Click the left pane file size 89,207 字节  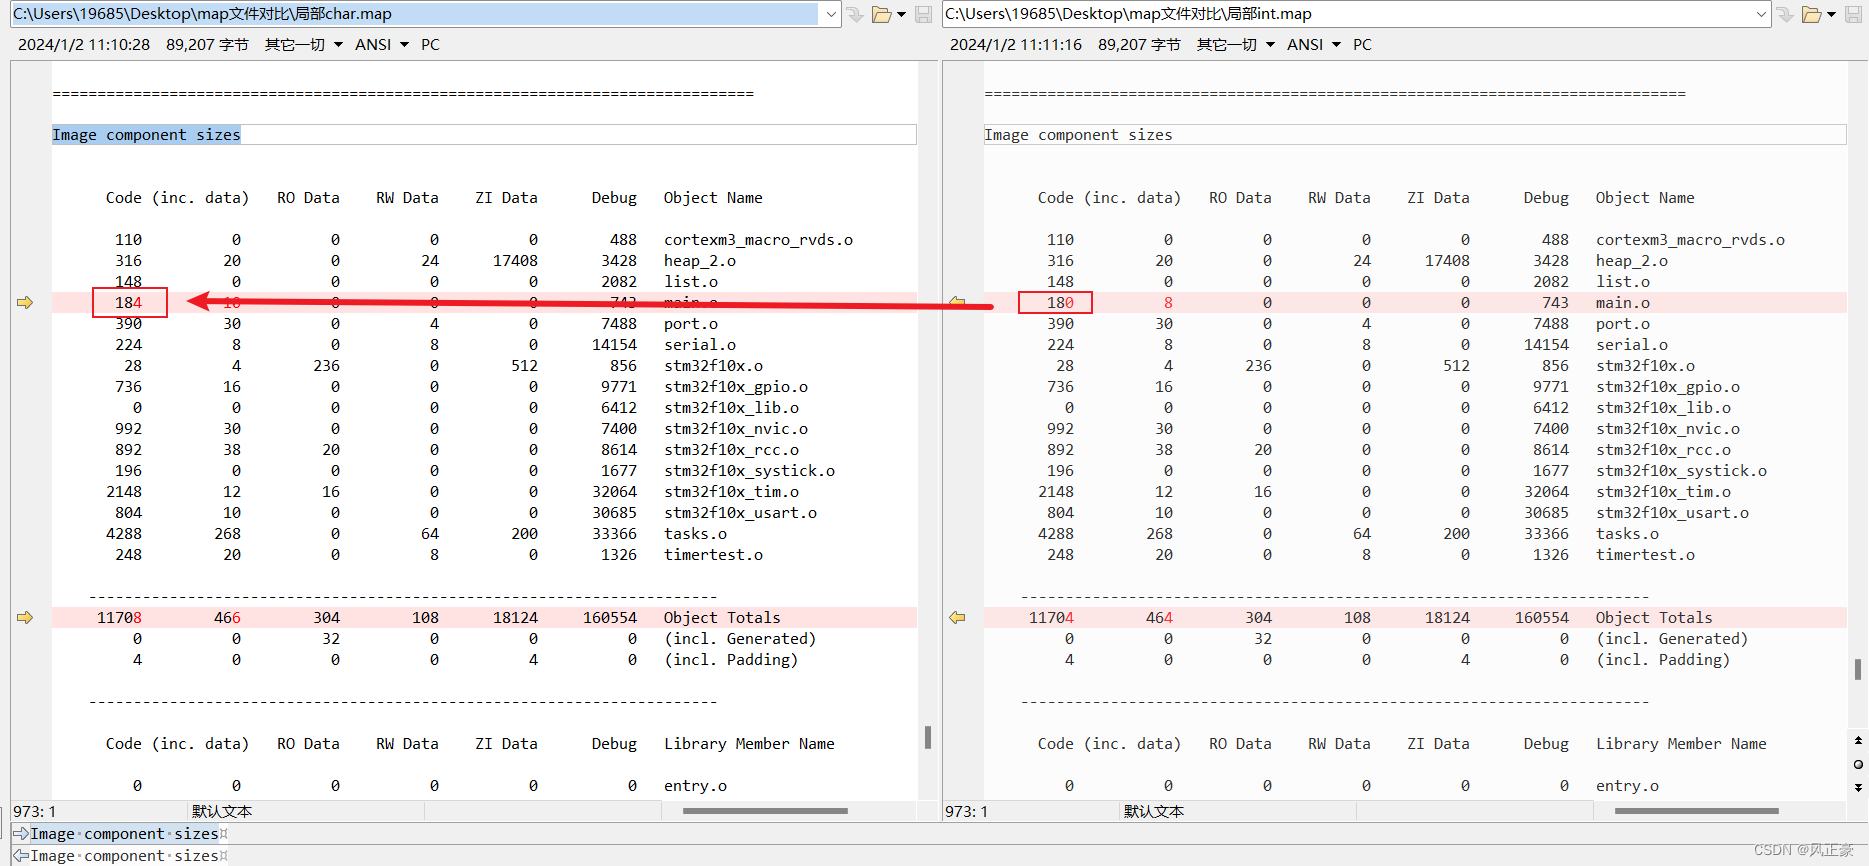point(207,44)
